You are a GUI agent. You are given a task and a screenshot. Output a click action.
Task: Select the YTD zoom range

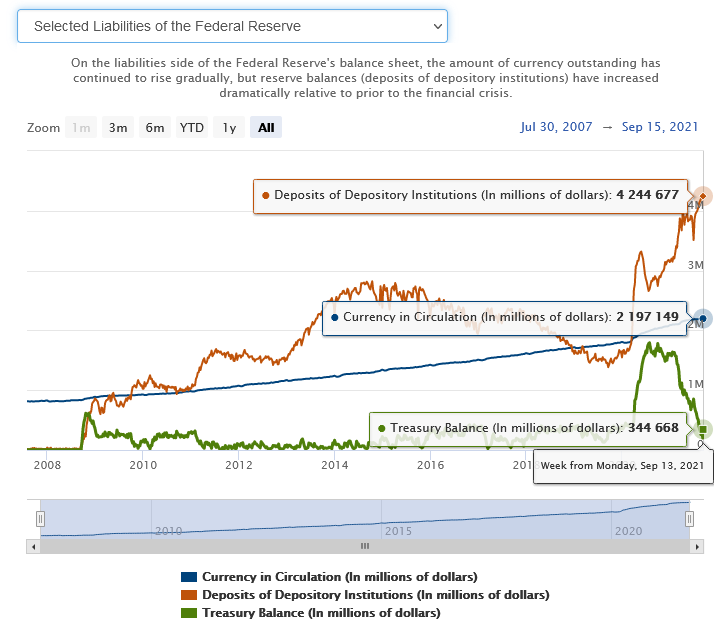click(192, 128)
